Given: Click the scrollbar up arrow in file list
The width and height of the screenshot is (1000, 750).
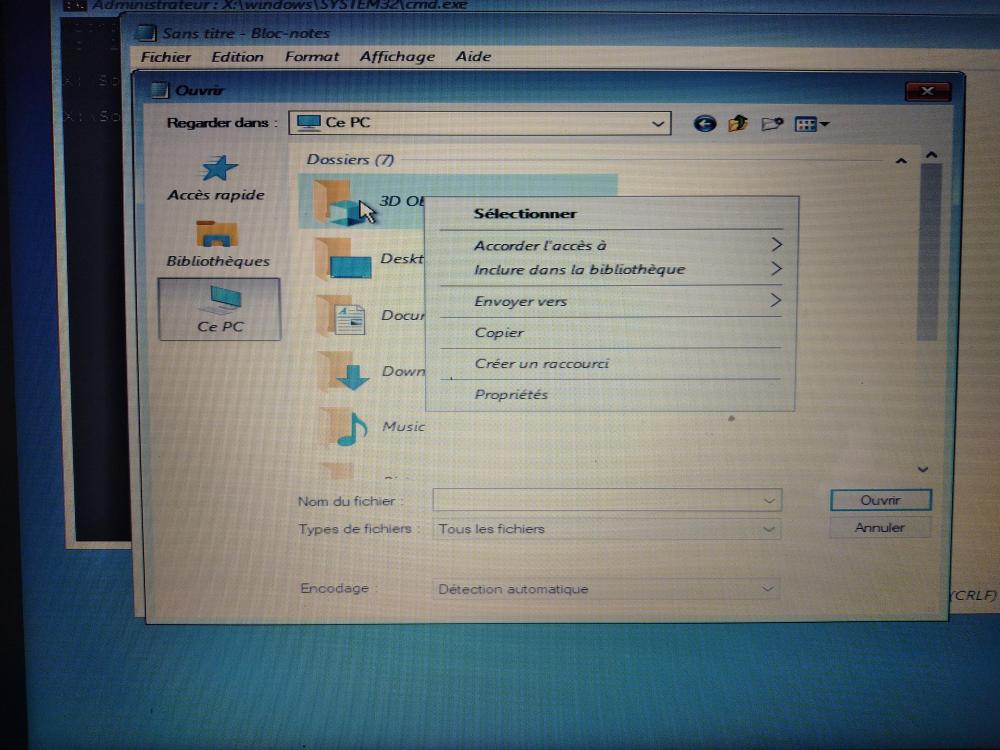Looking at the screenshot, I should (931, 155).
